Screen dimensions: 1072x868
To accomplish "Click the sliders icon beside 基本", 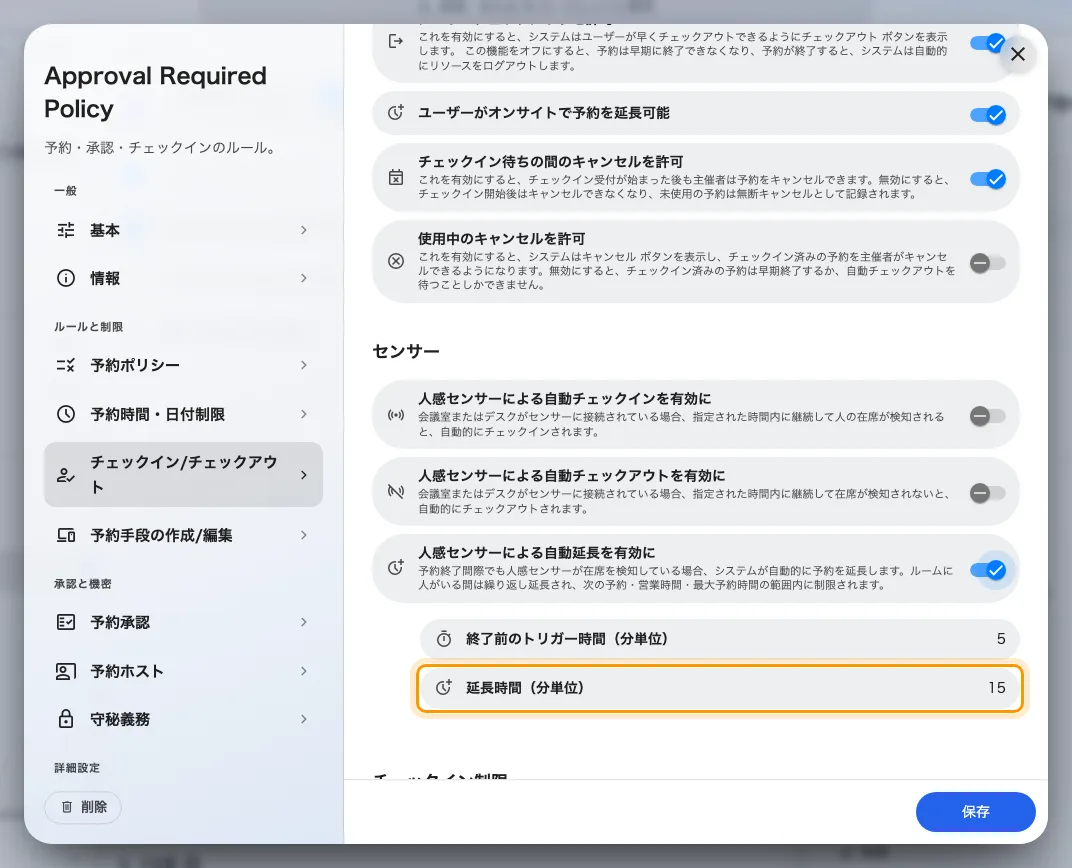I will click(x=66, y=230).
